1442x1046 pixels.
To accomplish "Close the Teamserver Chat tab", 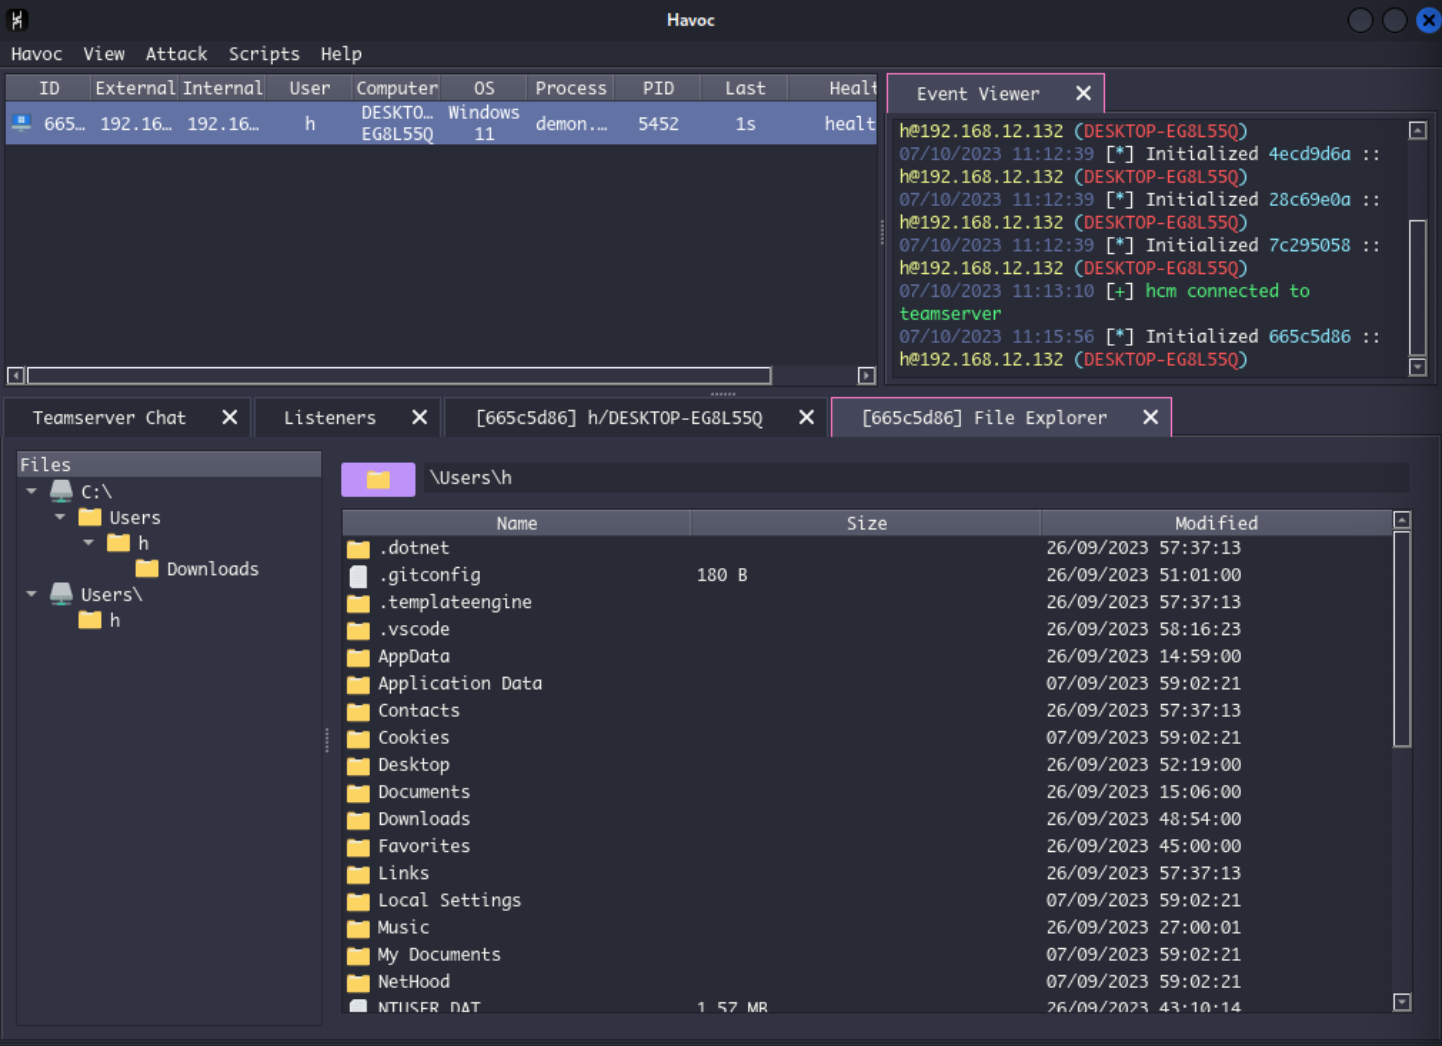I will [x=230, y=417].
